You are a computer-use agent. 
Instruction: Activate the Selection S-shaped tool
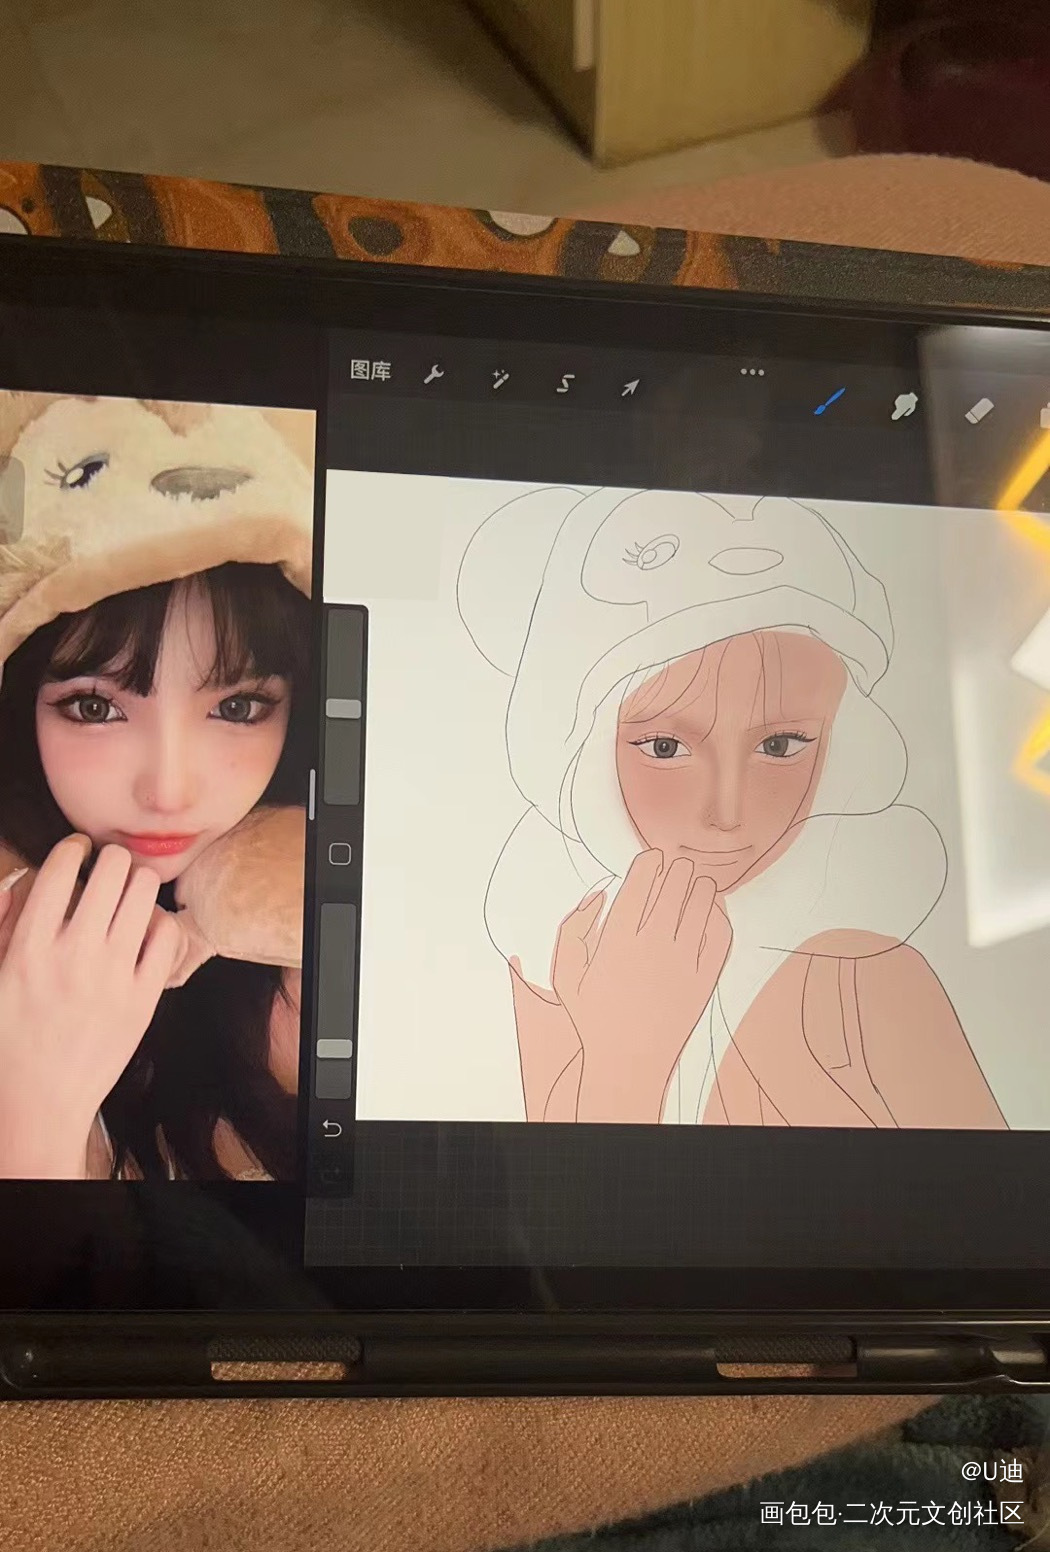pyautogui.click(x=566, y=383)
